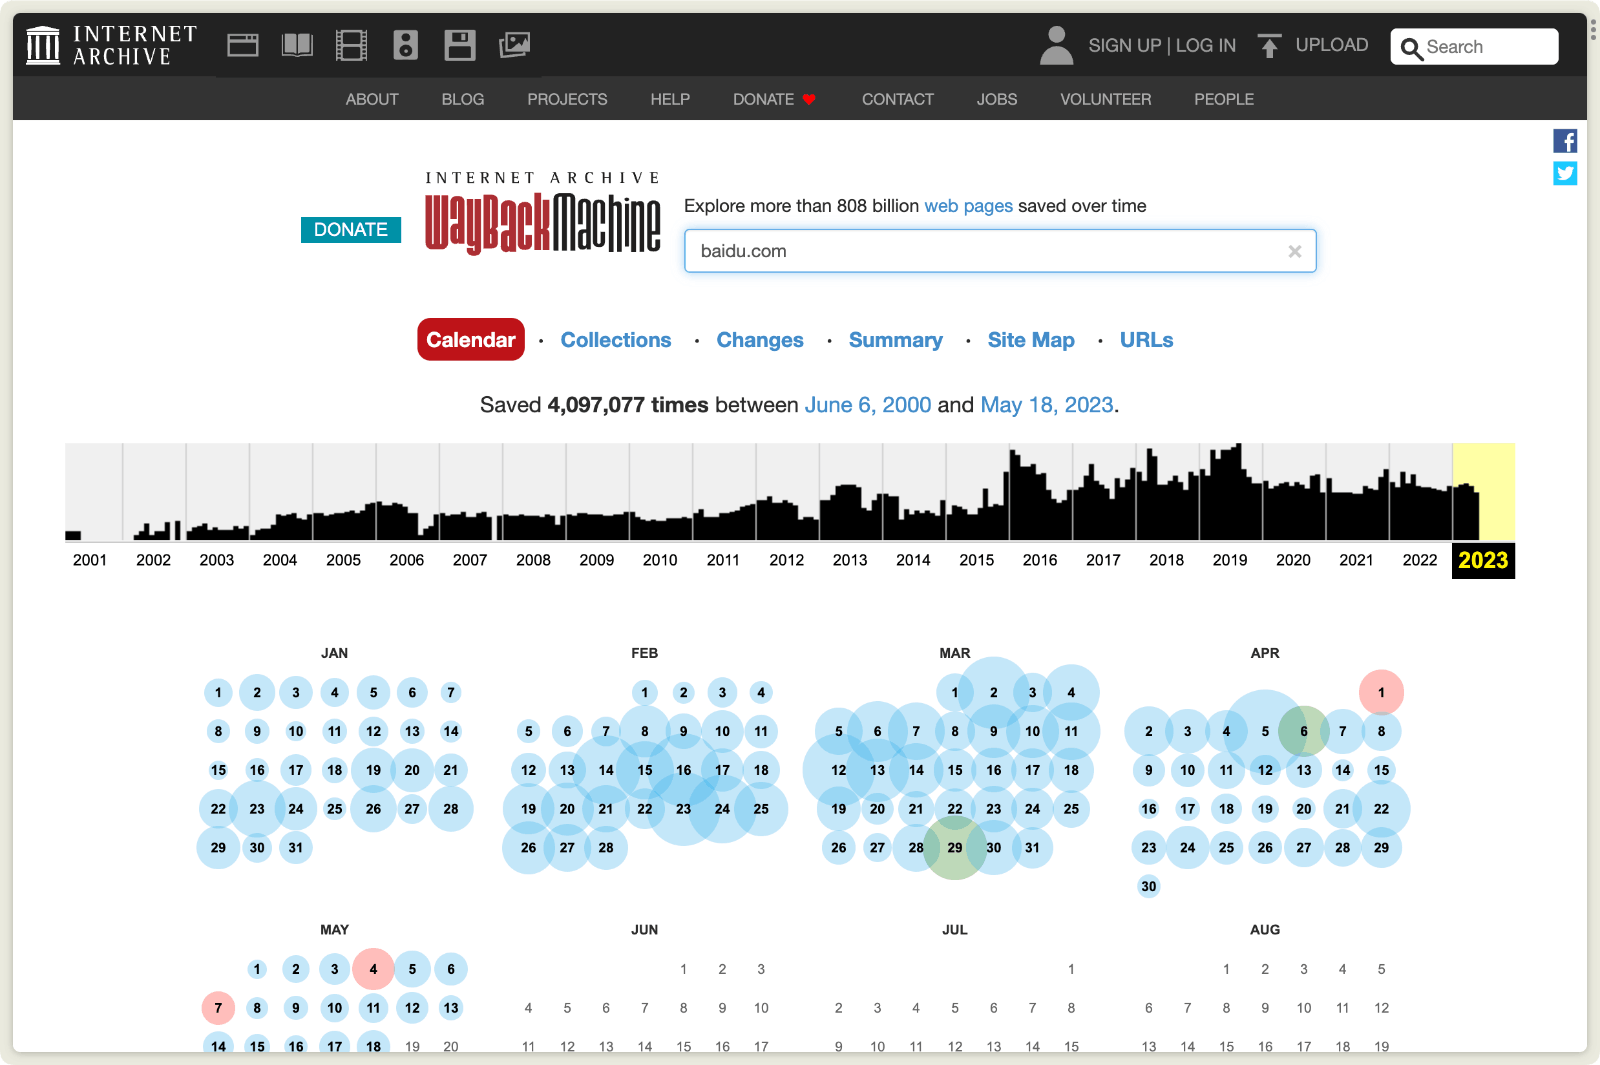
Task: Clear the baidu.com URL field
Action: 1295,251
